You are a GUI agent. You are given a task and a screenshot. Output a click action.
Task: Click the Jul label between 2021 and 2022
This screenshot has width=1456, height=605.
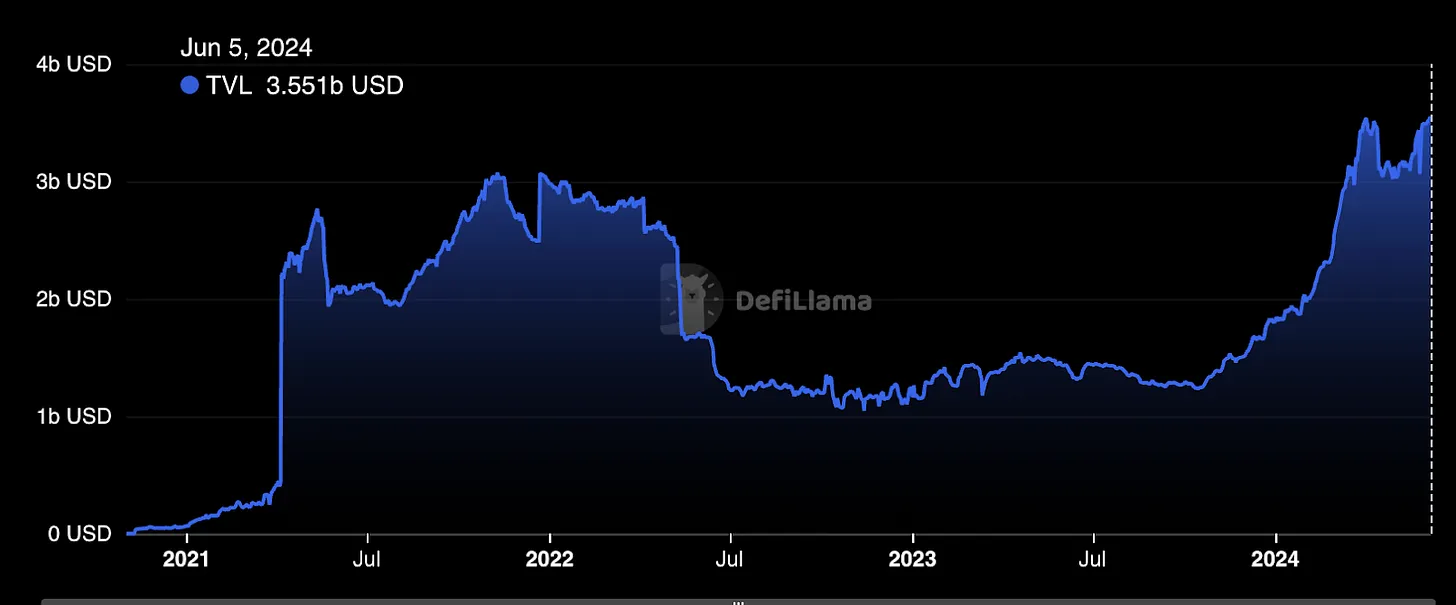click(368, 559)
